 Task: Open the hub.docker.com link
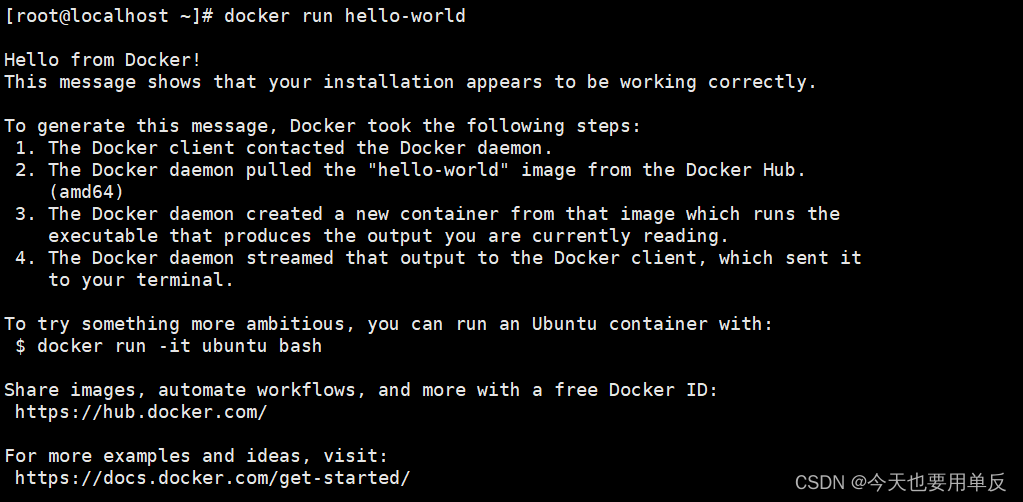[x=141, y=412]
